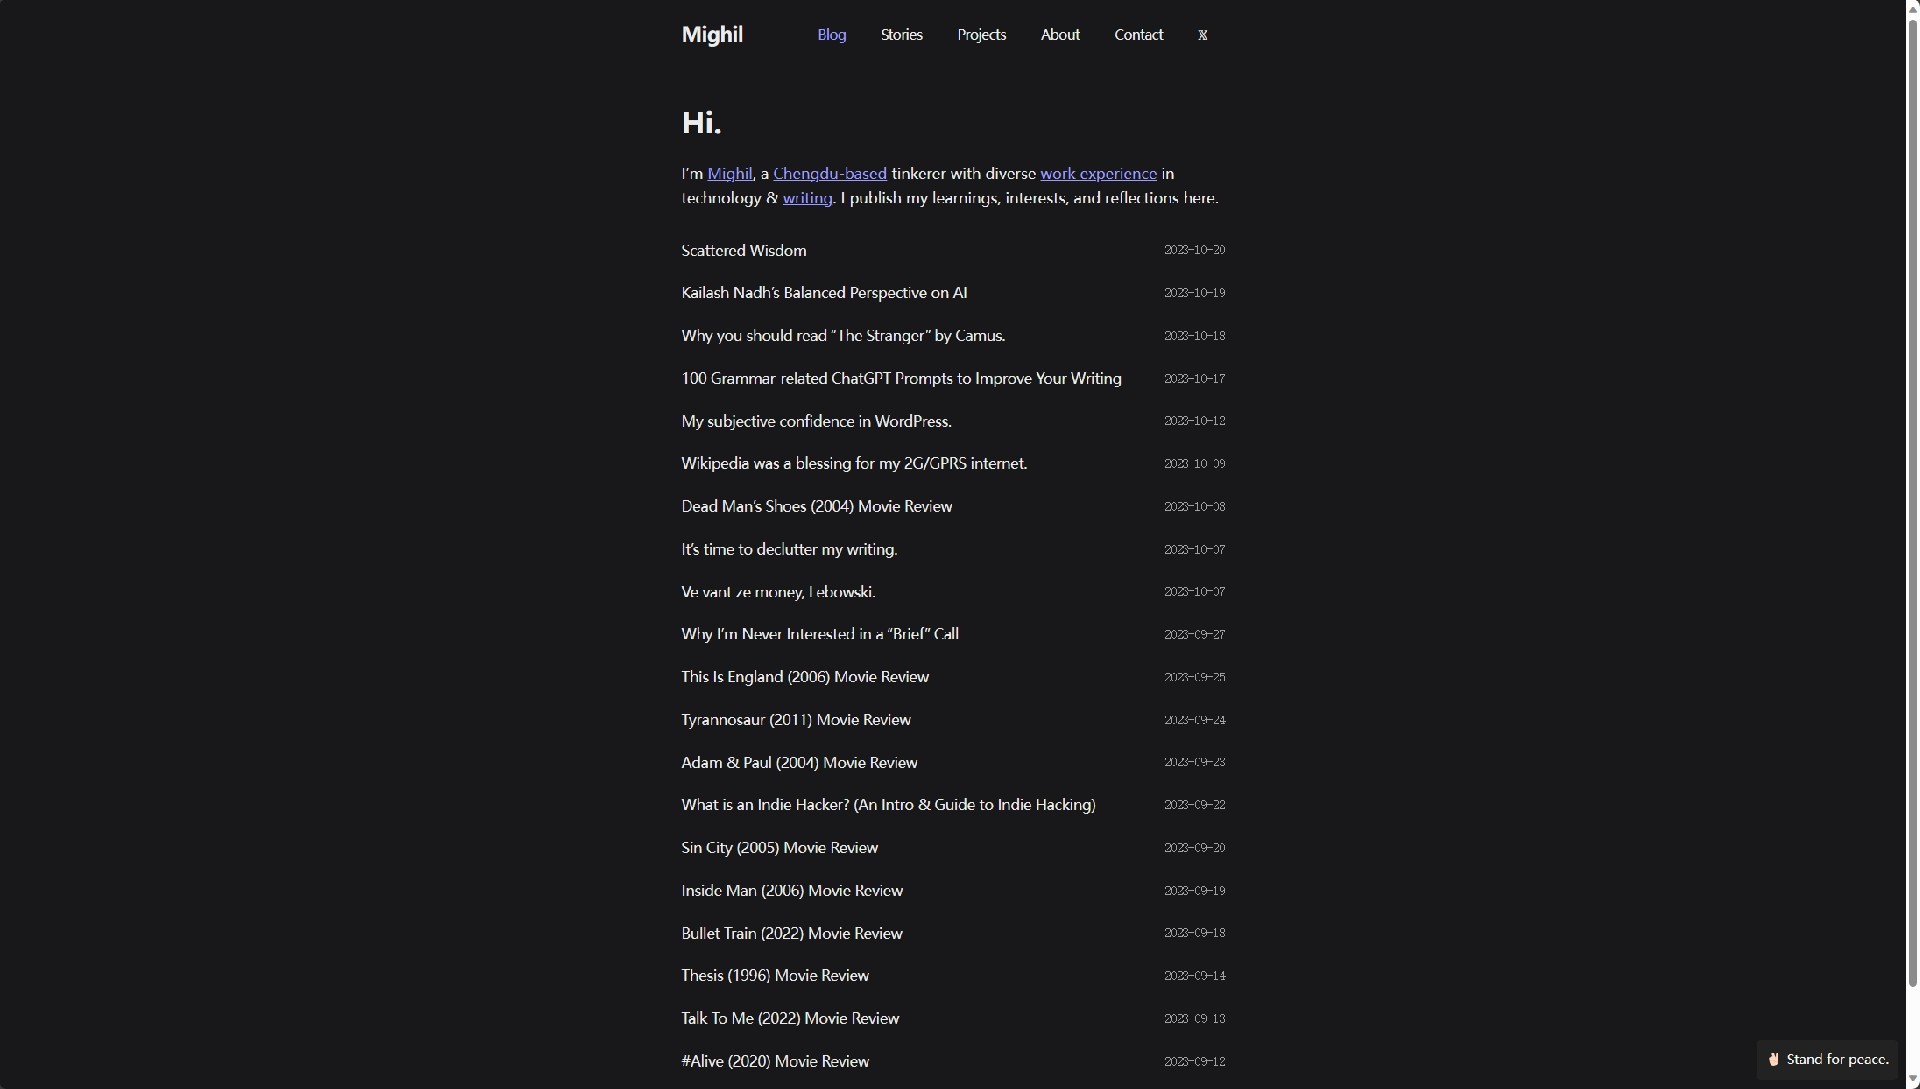Open the Contact page link
The width and height of the screenshot is (1920, 1089).
point(1138,35)
